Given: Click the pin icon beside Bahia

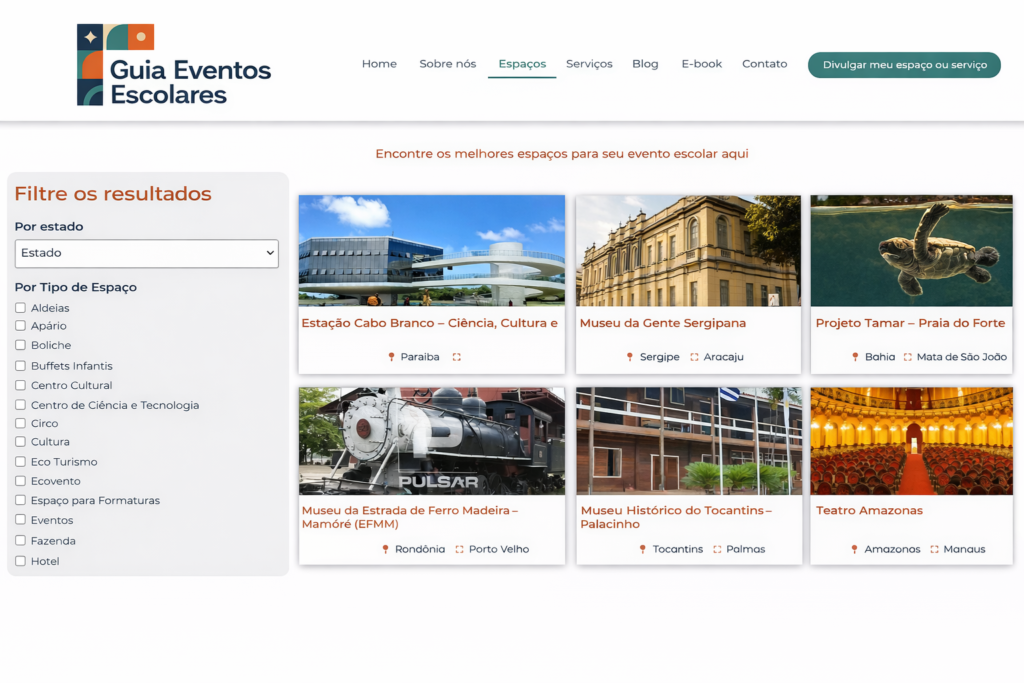Looking at the screenshot, I should [855, 357].
